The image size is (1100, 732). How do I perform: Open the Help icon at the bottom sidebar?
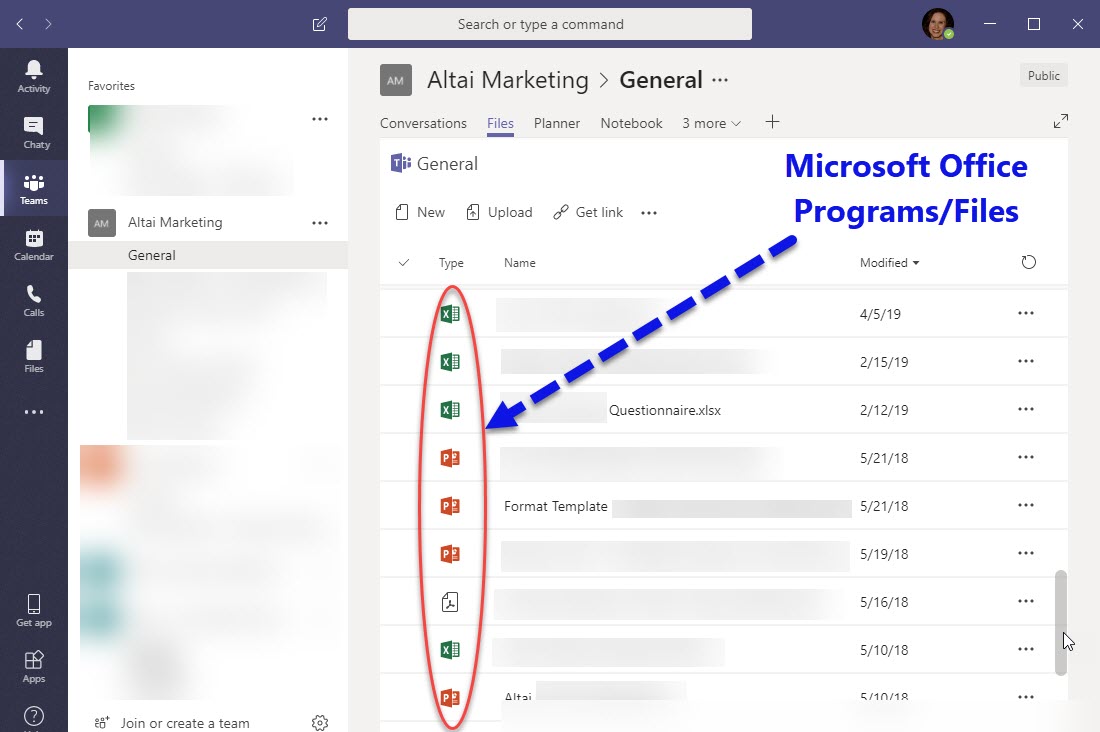[x=34, y=716]
